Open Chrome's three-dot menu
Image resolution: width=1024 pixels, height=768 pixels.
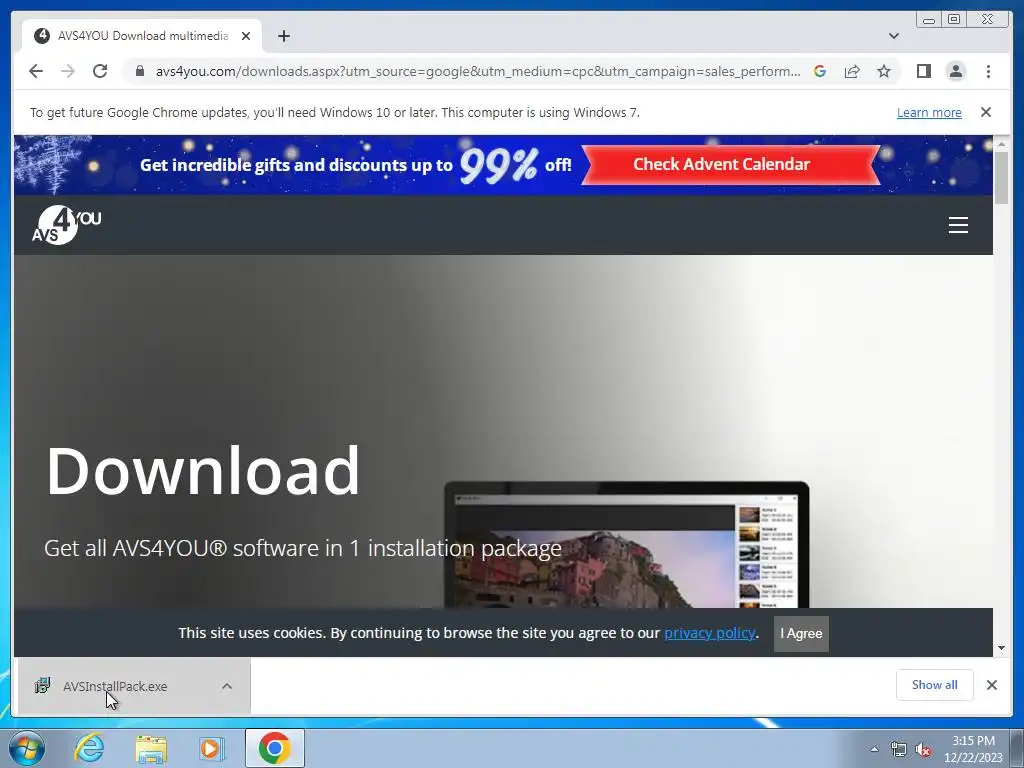click(x=988, y=71)
